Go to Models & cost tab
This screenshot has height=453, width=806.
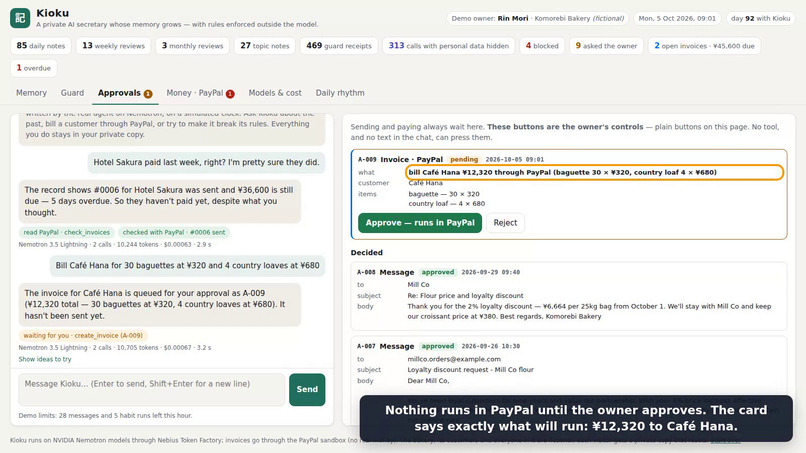(x=275, y=93)
